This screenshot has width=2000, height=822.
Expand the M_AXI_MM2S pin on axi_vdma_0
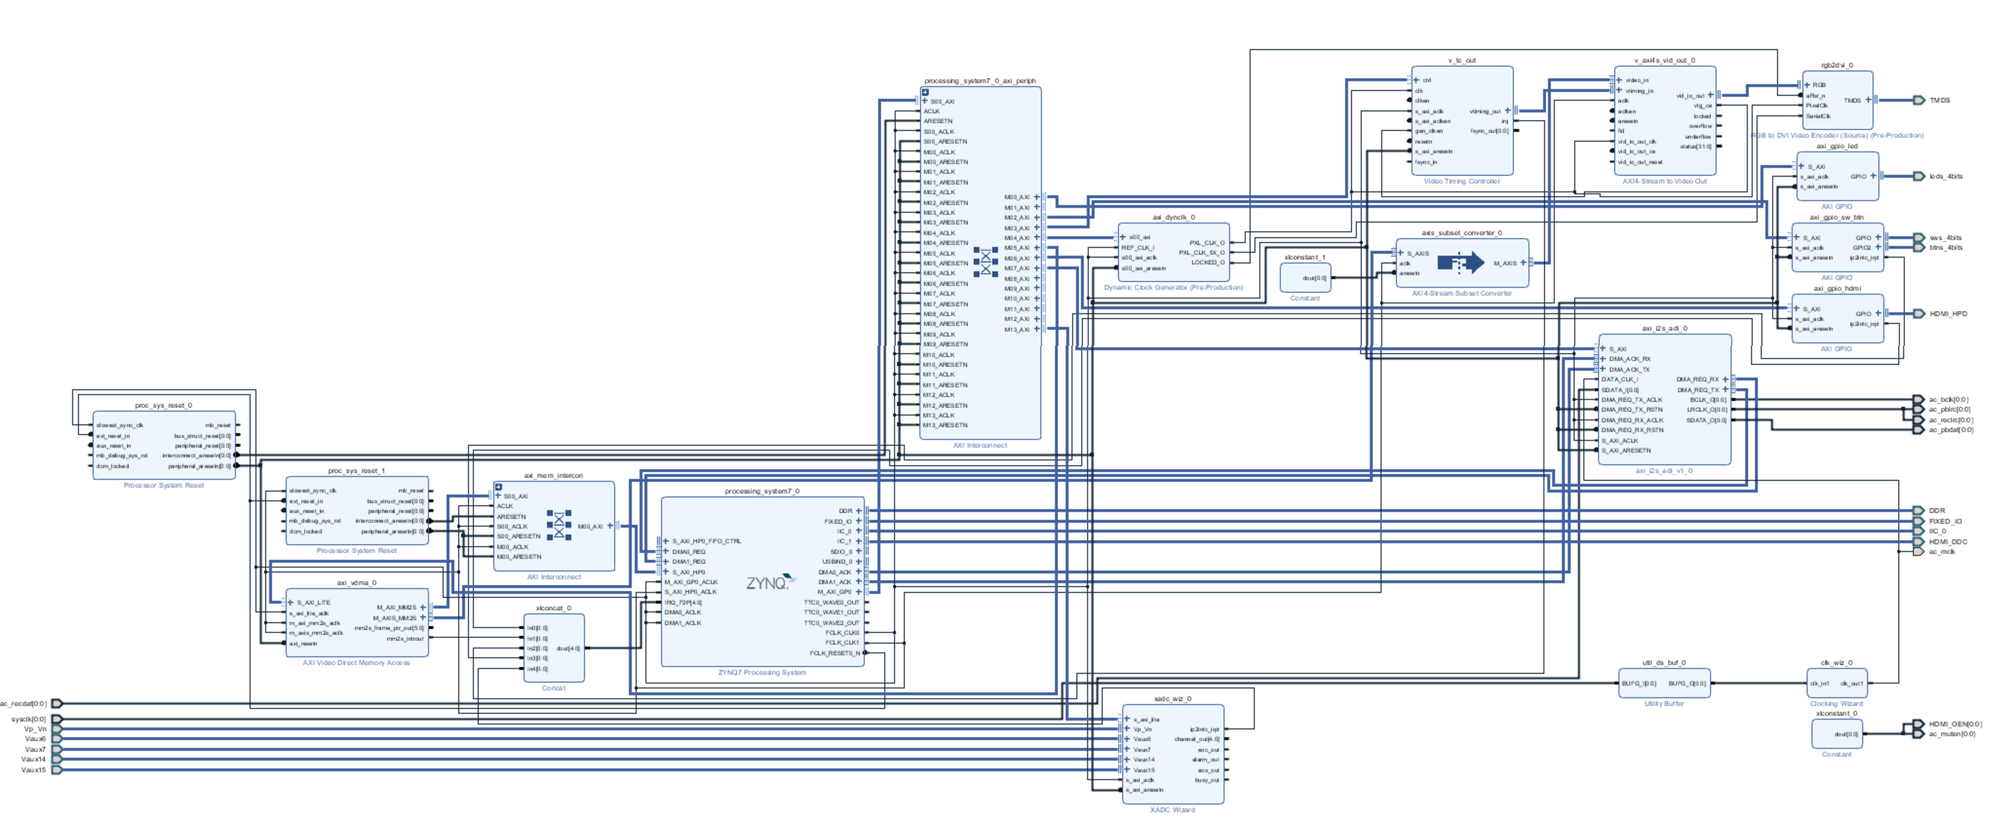tap(423, 607)
